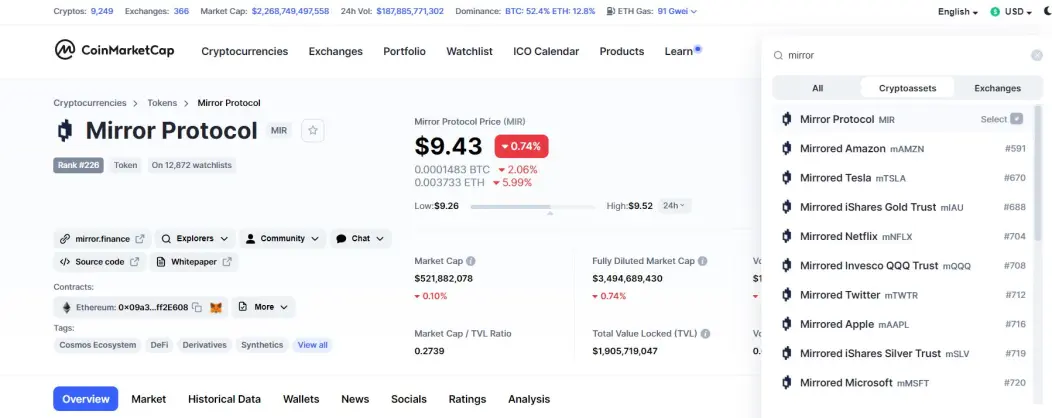Select the Overview tab
The image size is (1052, 418).
tap(86, 399)
